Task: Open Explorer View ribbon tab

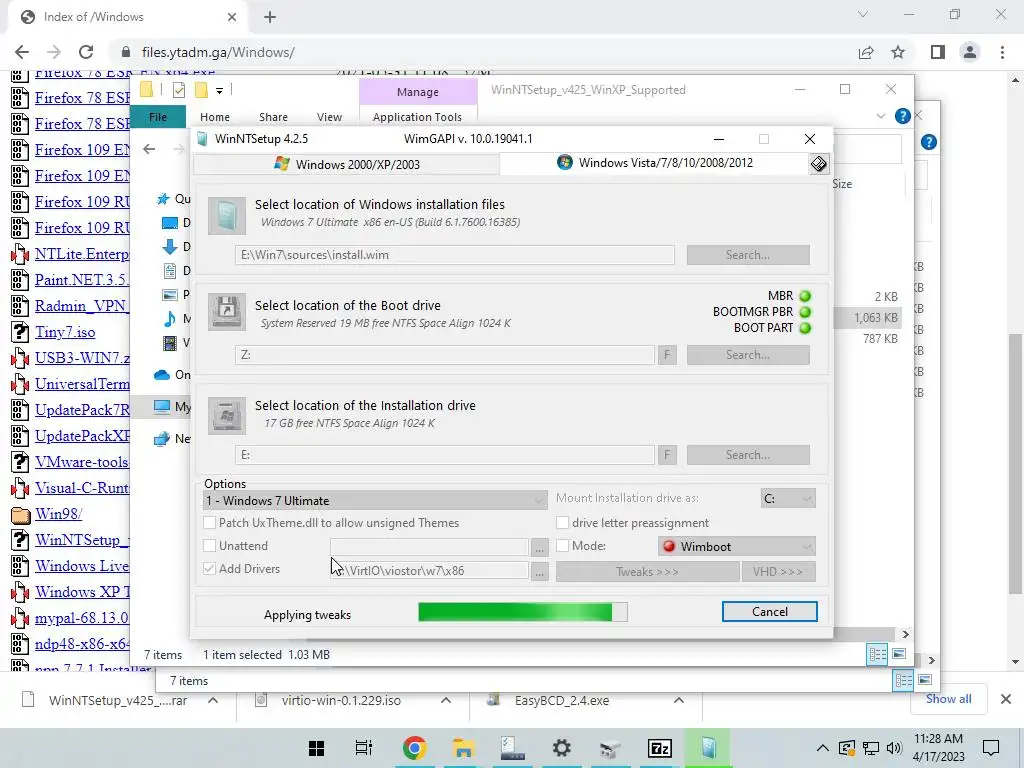Action: tap(329, 117)
